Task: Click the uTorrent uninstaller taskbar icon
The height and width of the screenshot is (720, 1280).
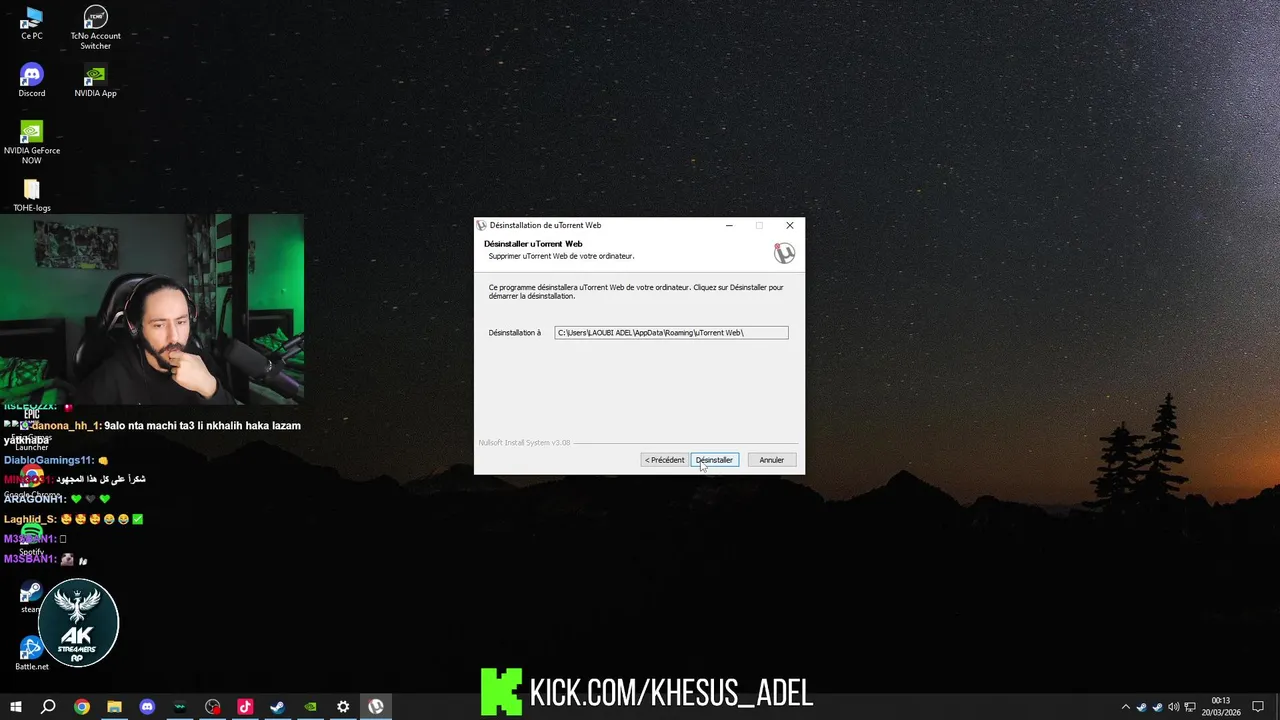Action: pyautogui.click(x=376, y=707)
